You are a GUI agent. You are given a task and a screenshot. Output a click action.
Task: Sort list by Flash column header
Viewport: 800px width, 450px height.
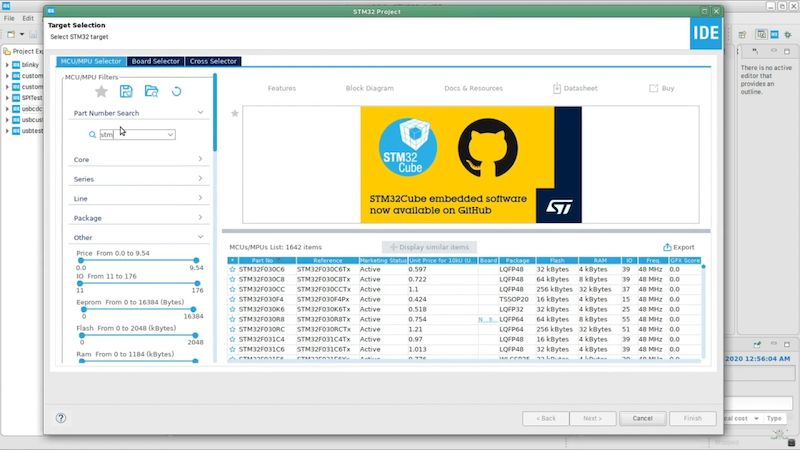(557, 260)
